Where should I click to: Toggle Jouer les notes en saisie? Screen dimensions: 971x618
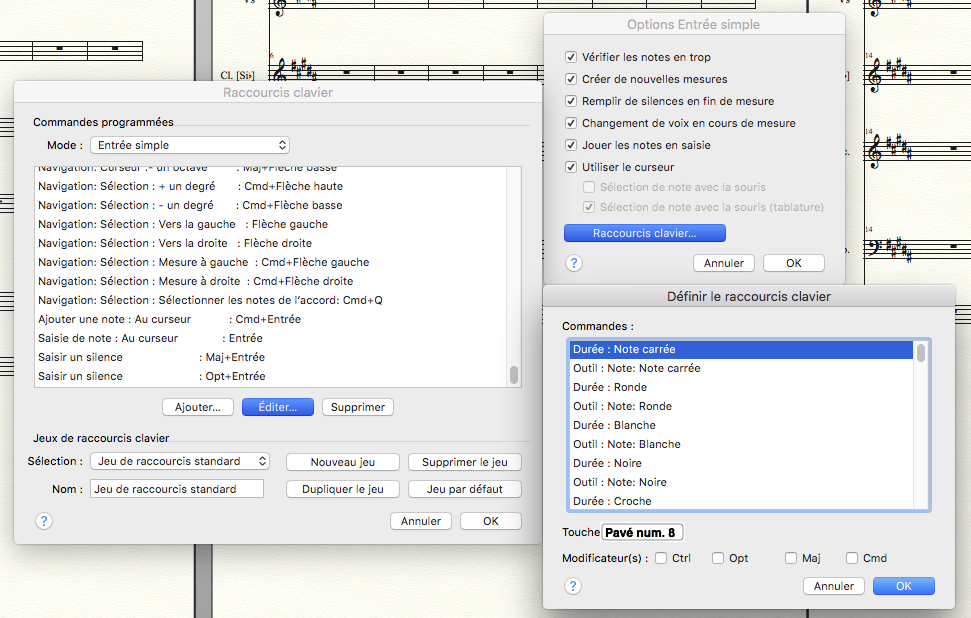571,145
